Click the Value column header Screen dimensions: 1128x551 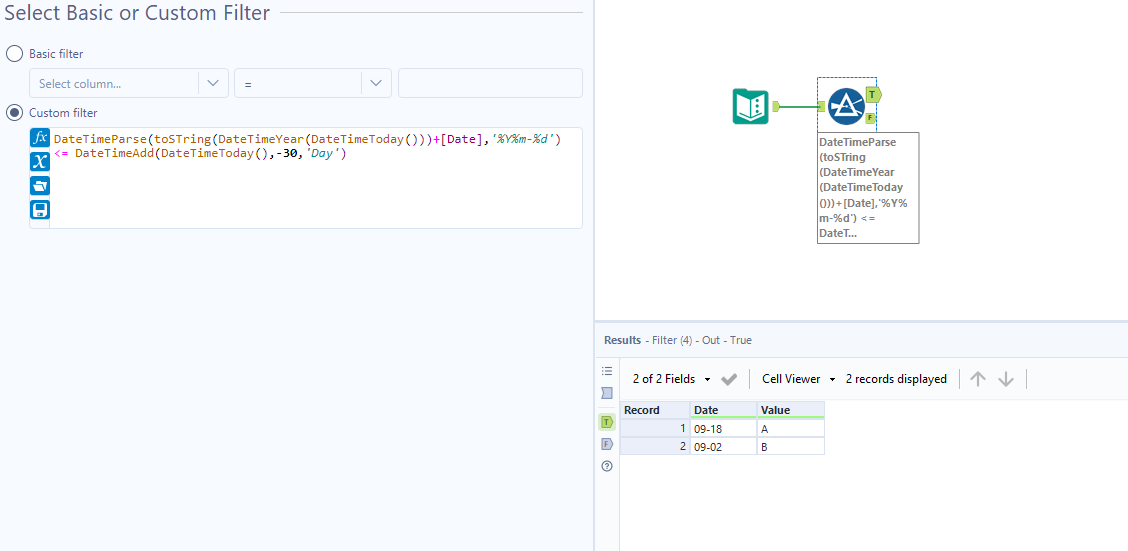pyautogui.click(x=790, y=410)
